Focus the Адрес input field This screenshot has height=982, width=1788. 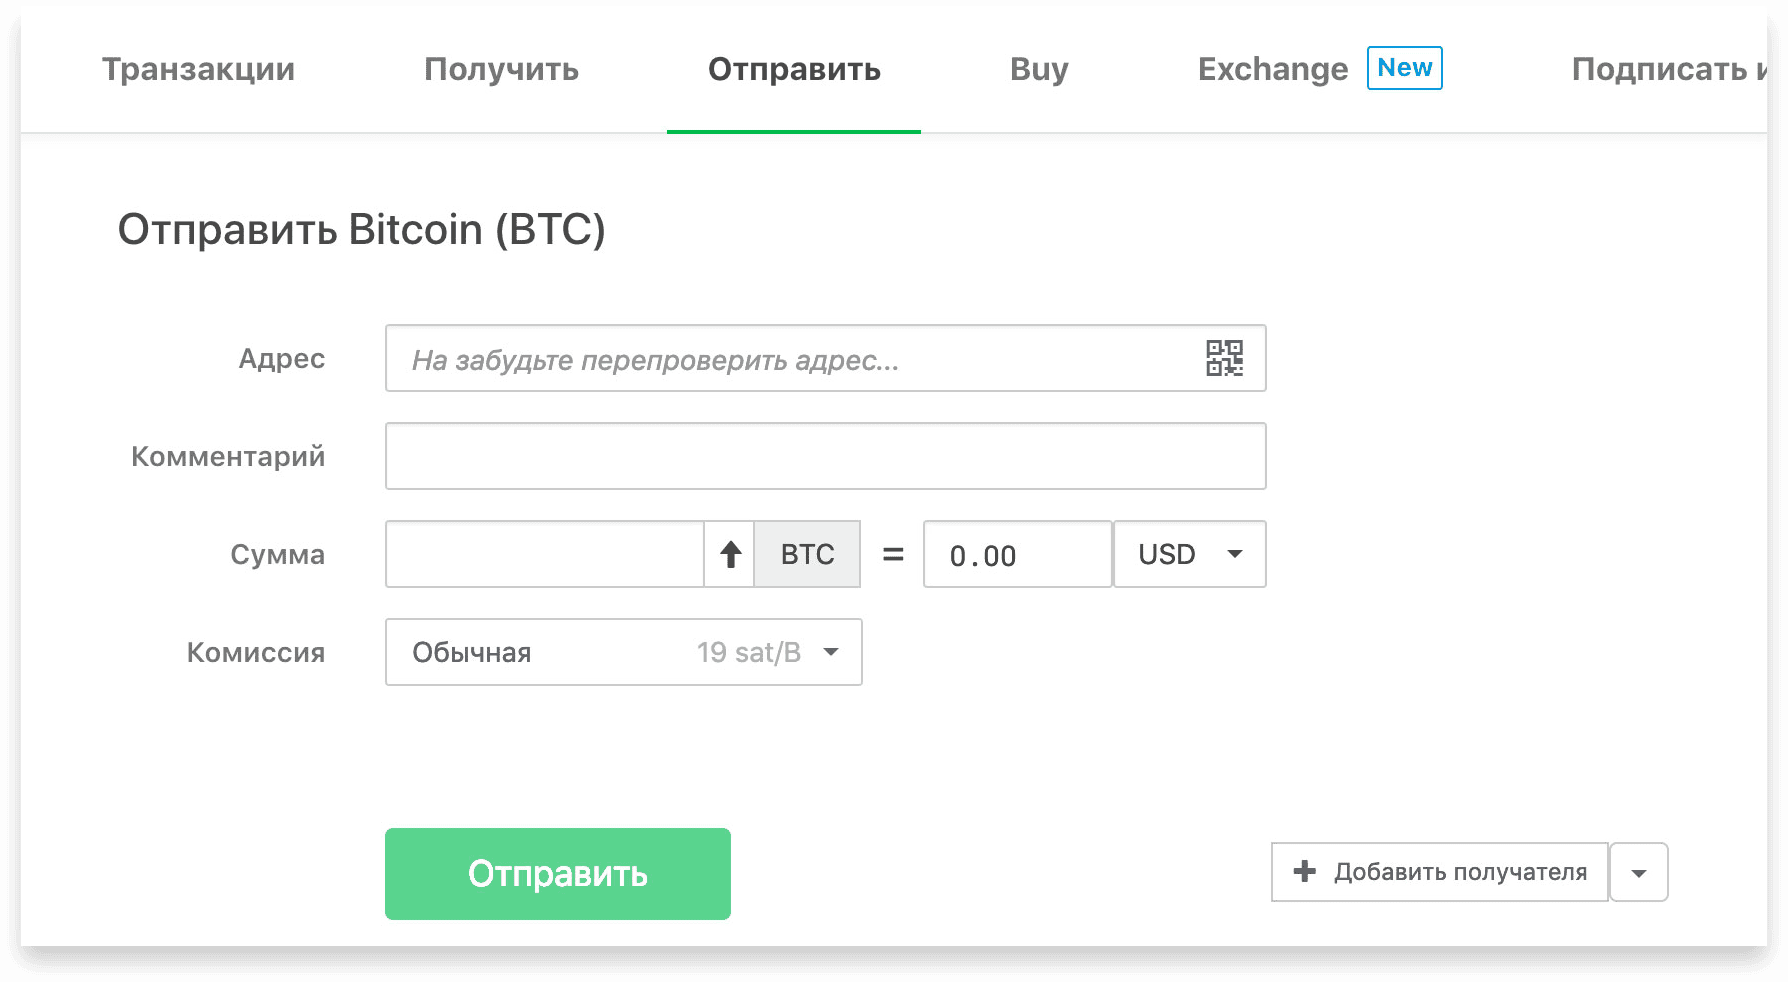point(826,358)
